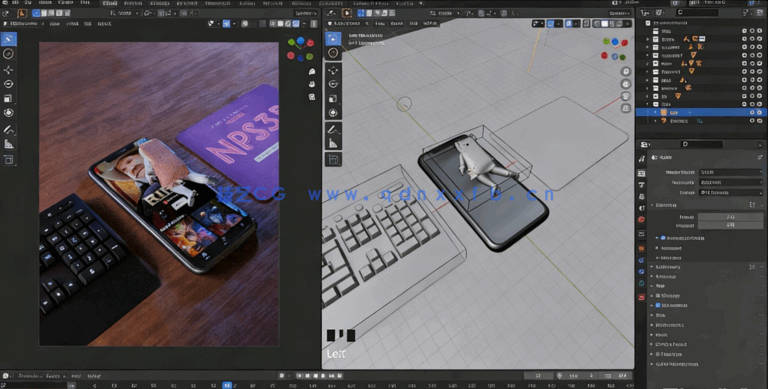Image resolution: width=768 pixels, height=389 pixels.
Task: Open transform orientation dropdown in right viewport header
Action: pyautogui.click(x=444, y=13)
